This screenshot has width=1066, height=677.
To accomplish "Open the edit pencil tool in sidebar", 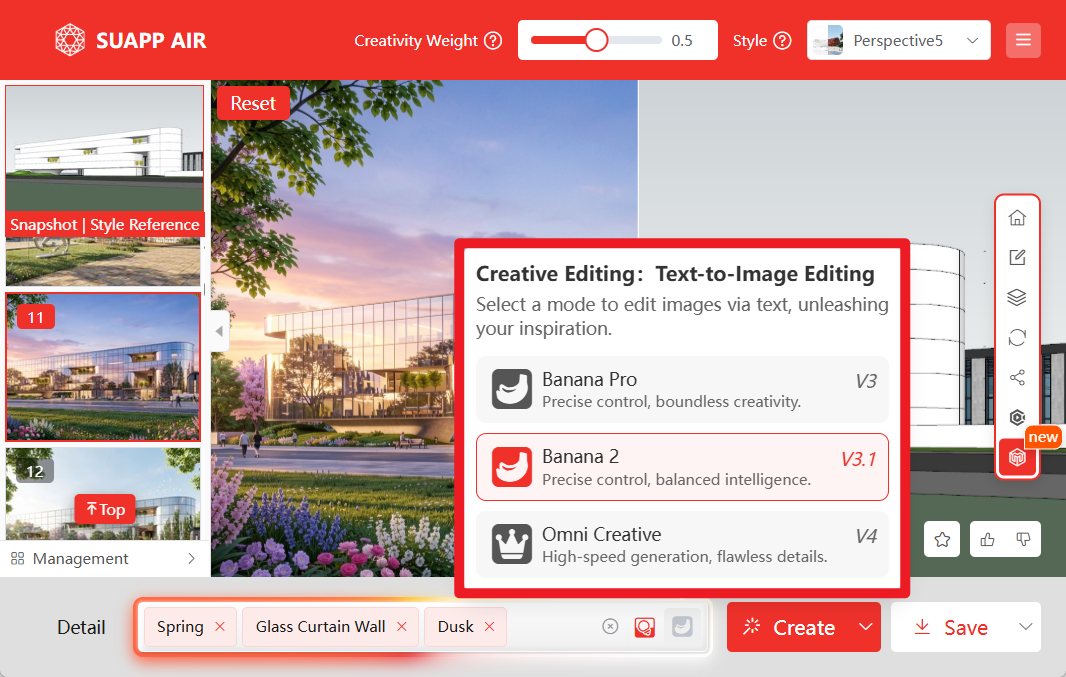I will tap(1017, 258).
